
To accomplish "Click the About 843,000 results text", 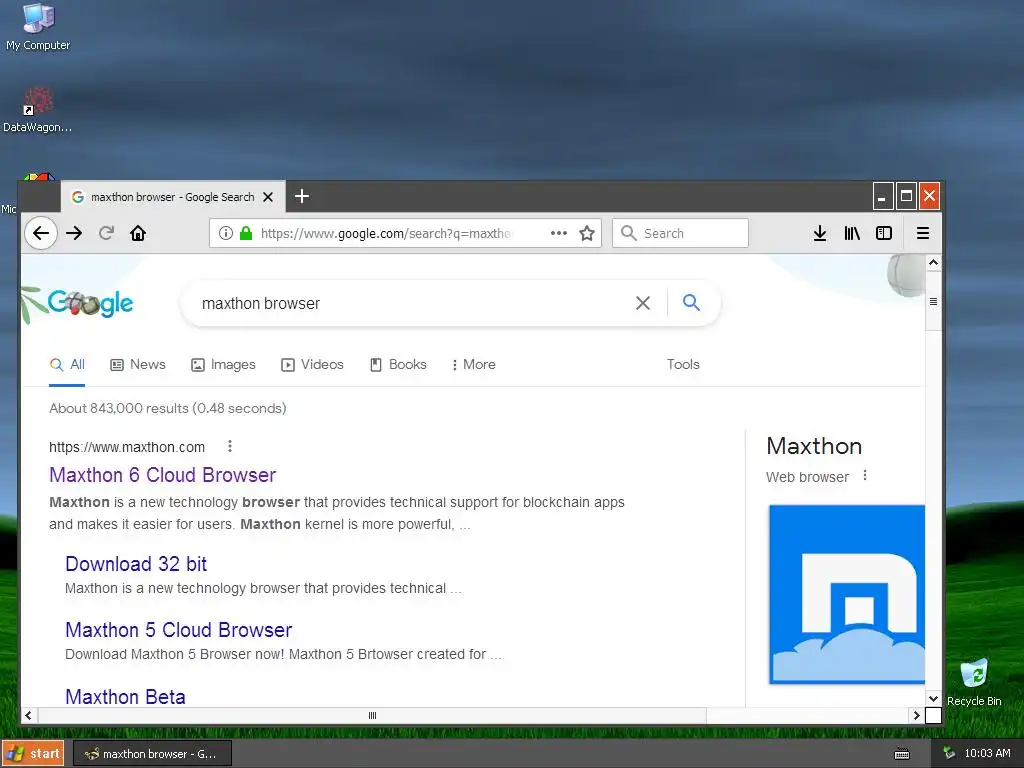I will pos(168,408).
